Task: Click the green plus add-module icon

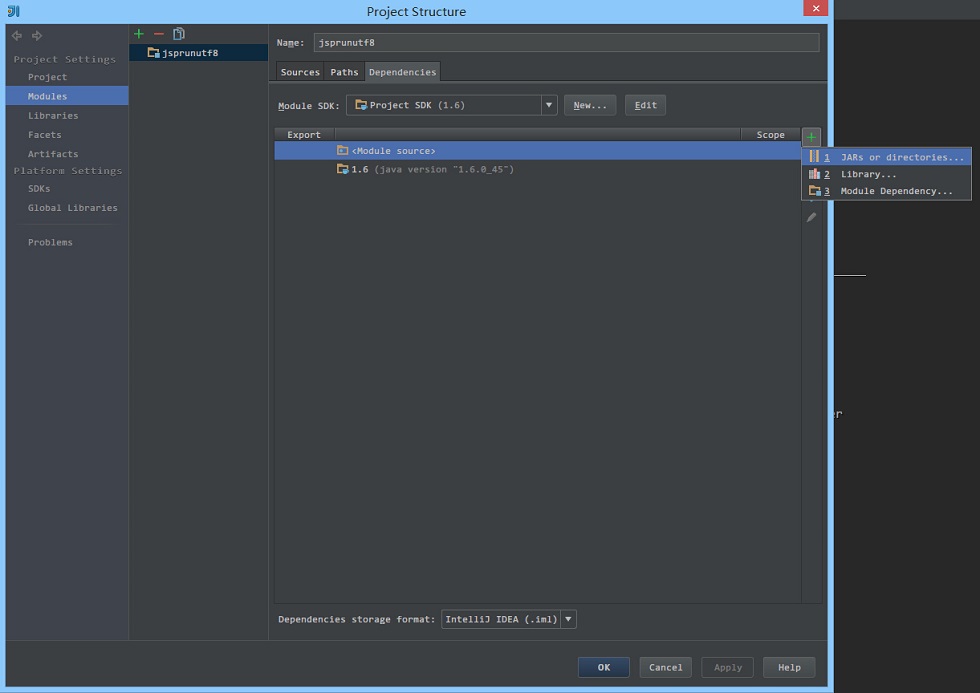Action: pos(139,34)
